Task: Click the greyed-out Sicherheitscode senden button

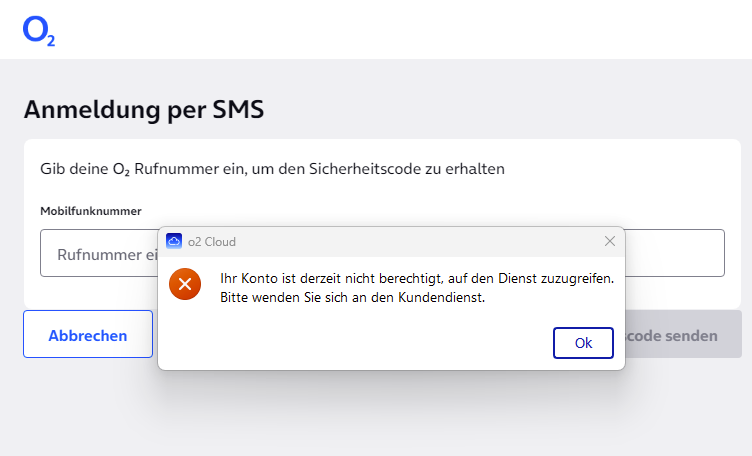Action: 683,334
